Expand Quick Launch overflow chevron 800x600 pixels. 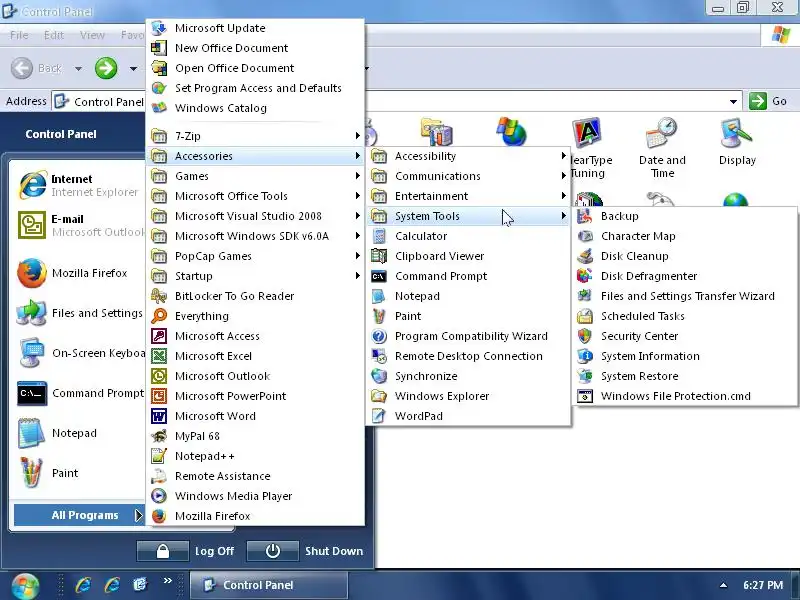point(168,580)
